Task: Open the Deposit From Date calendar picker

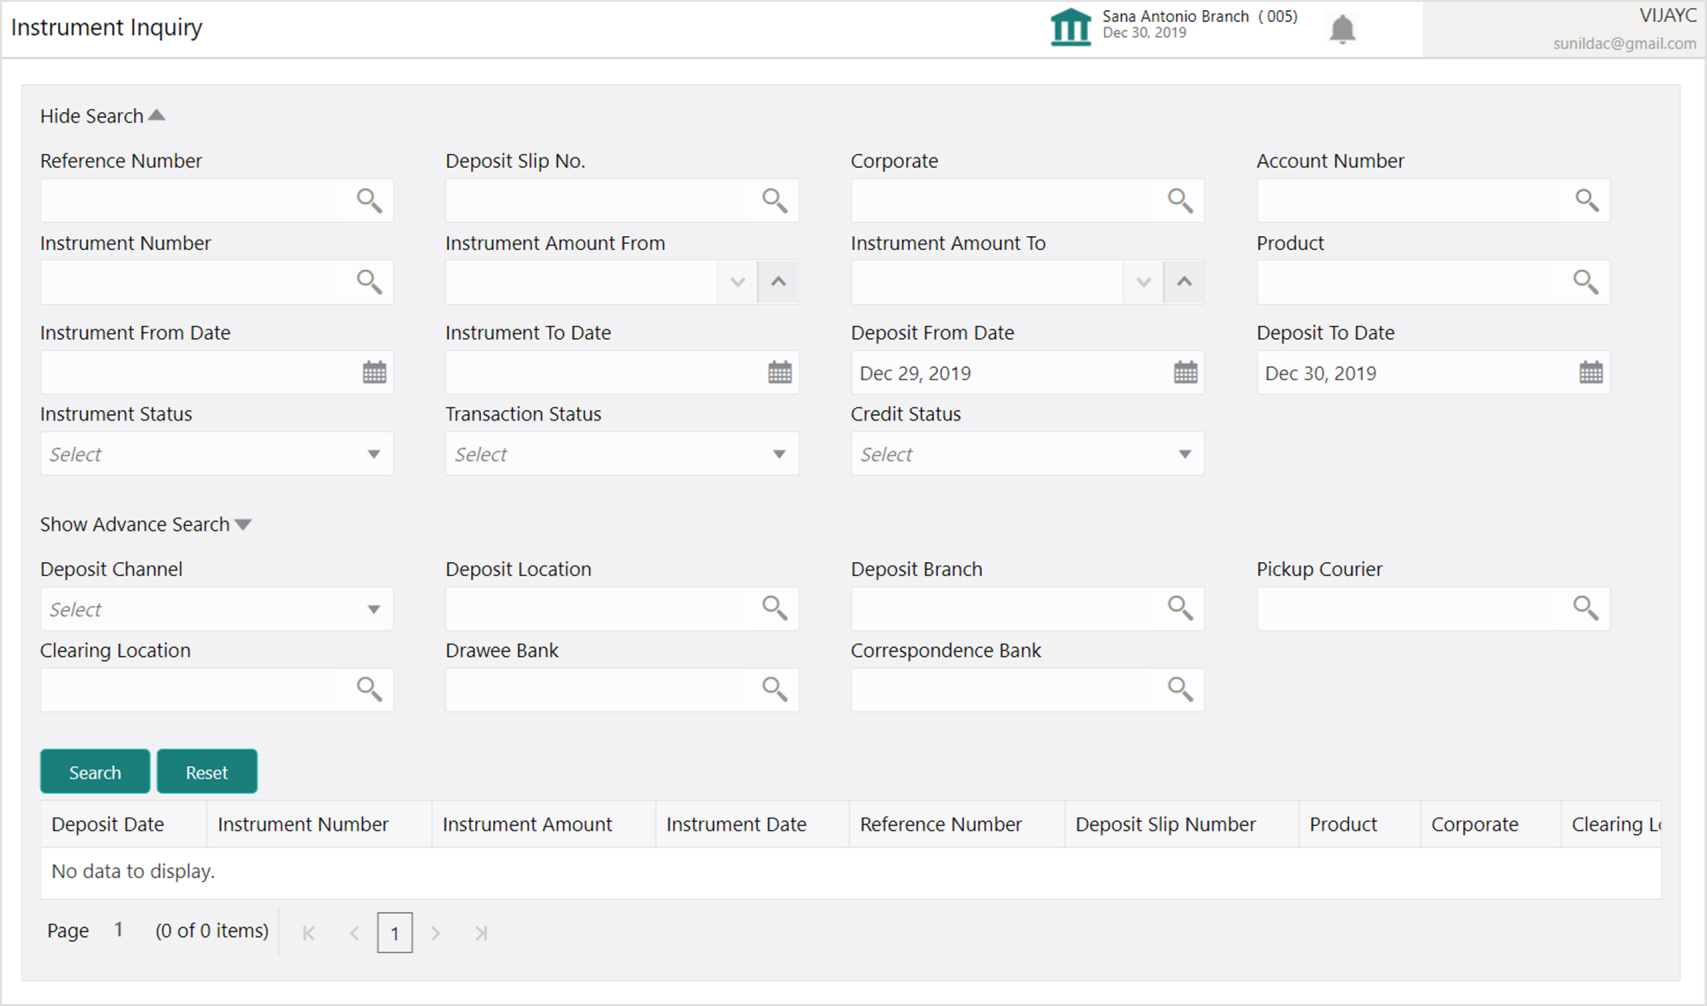Action: point(1185,373)
